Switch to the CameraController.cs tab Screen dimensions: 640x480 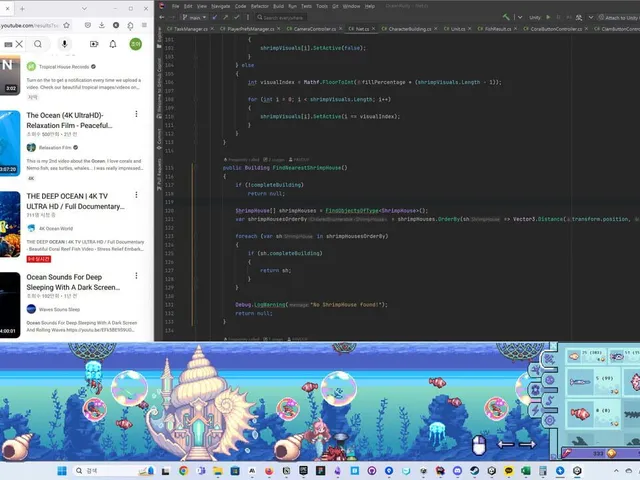[311, 29]
